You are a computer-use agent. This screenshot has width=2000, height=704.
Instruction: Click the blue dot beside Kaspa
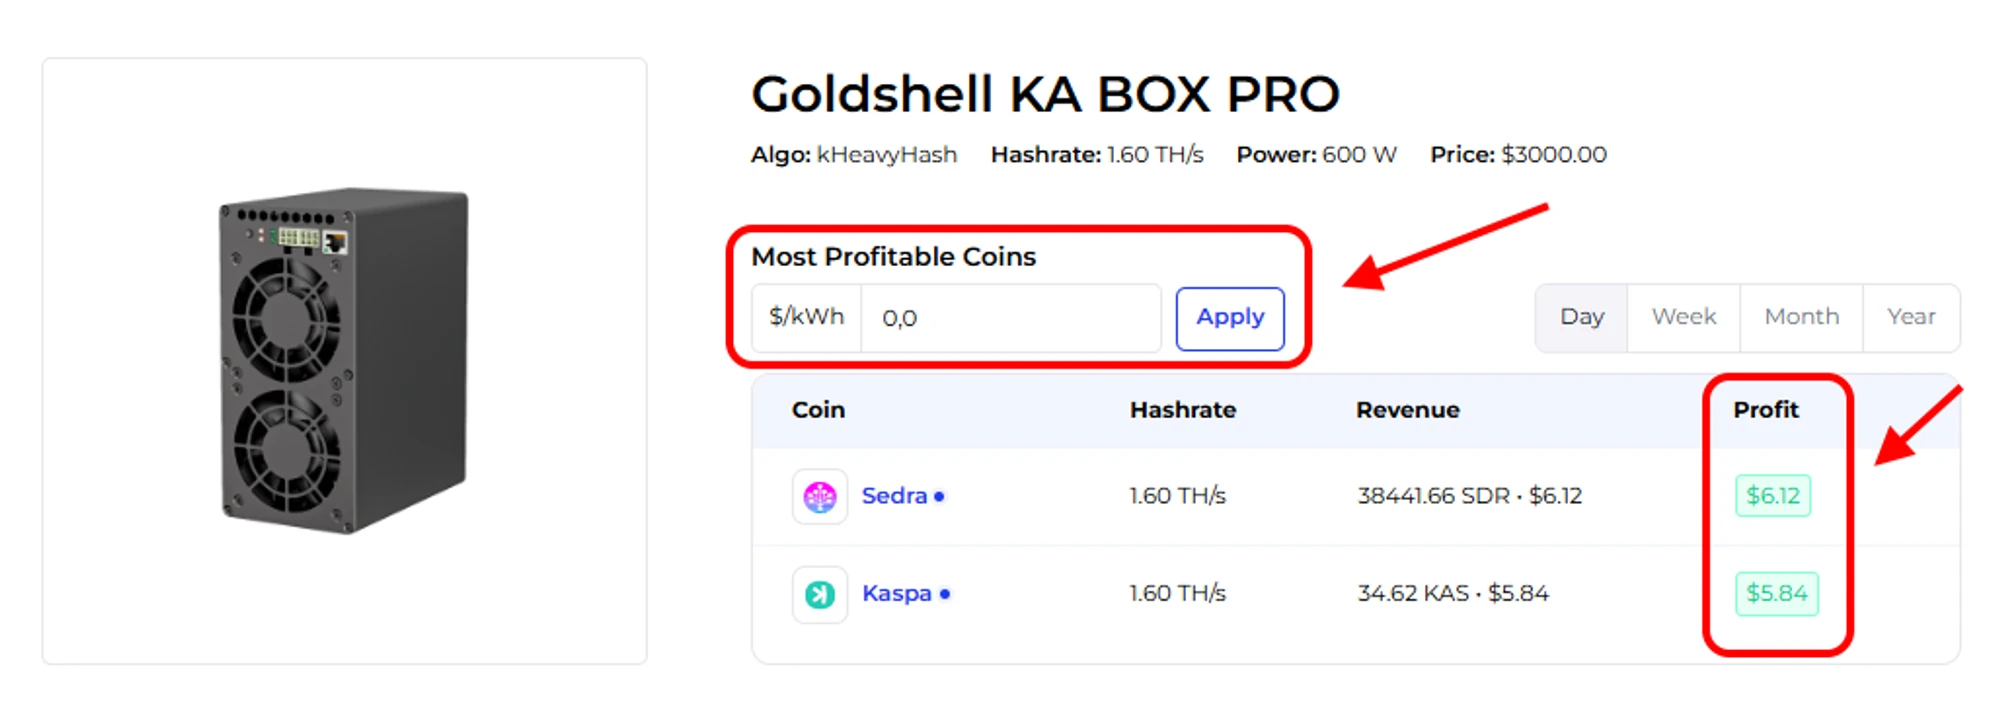[945, 594]
